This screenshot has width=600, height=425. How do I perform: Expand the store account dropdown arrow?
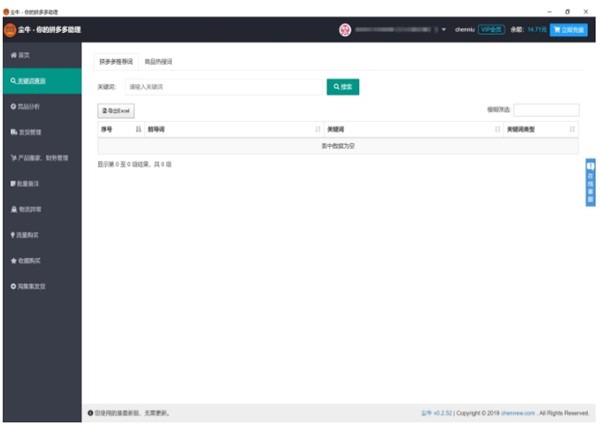pos(443,29)
